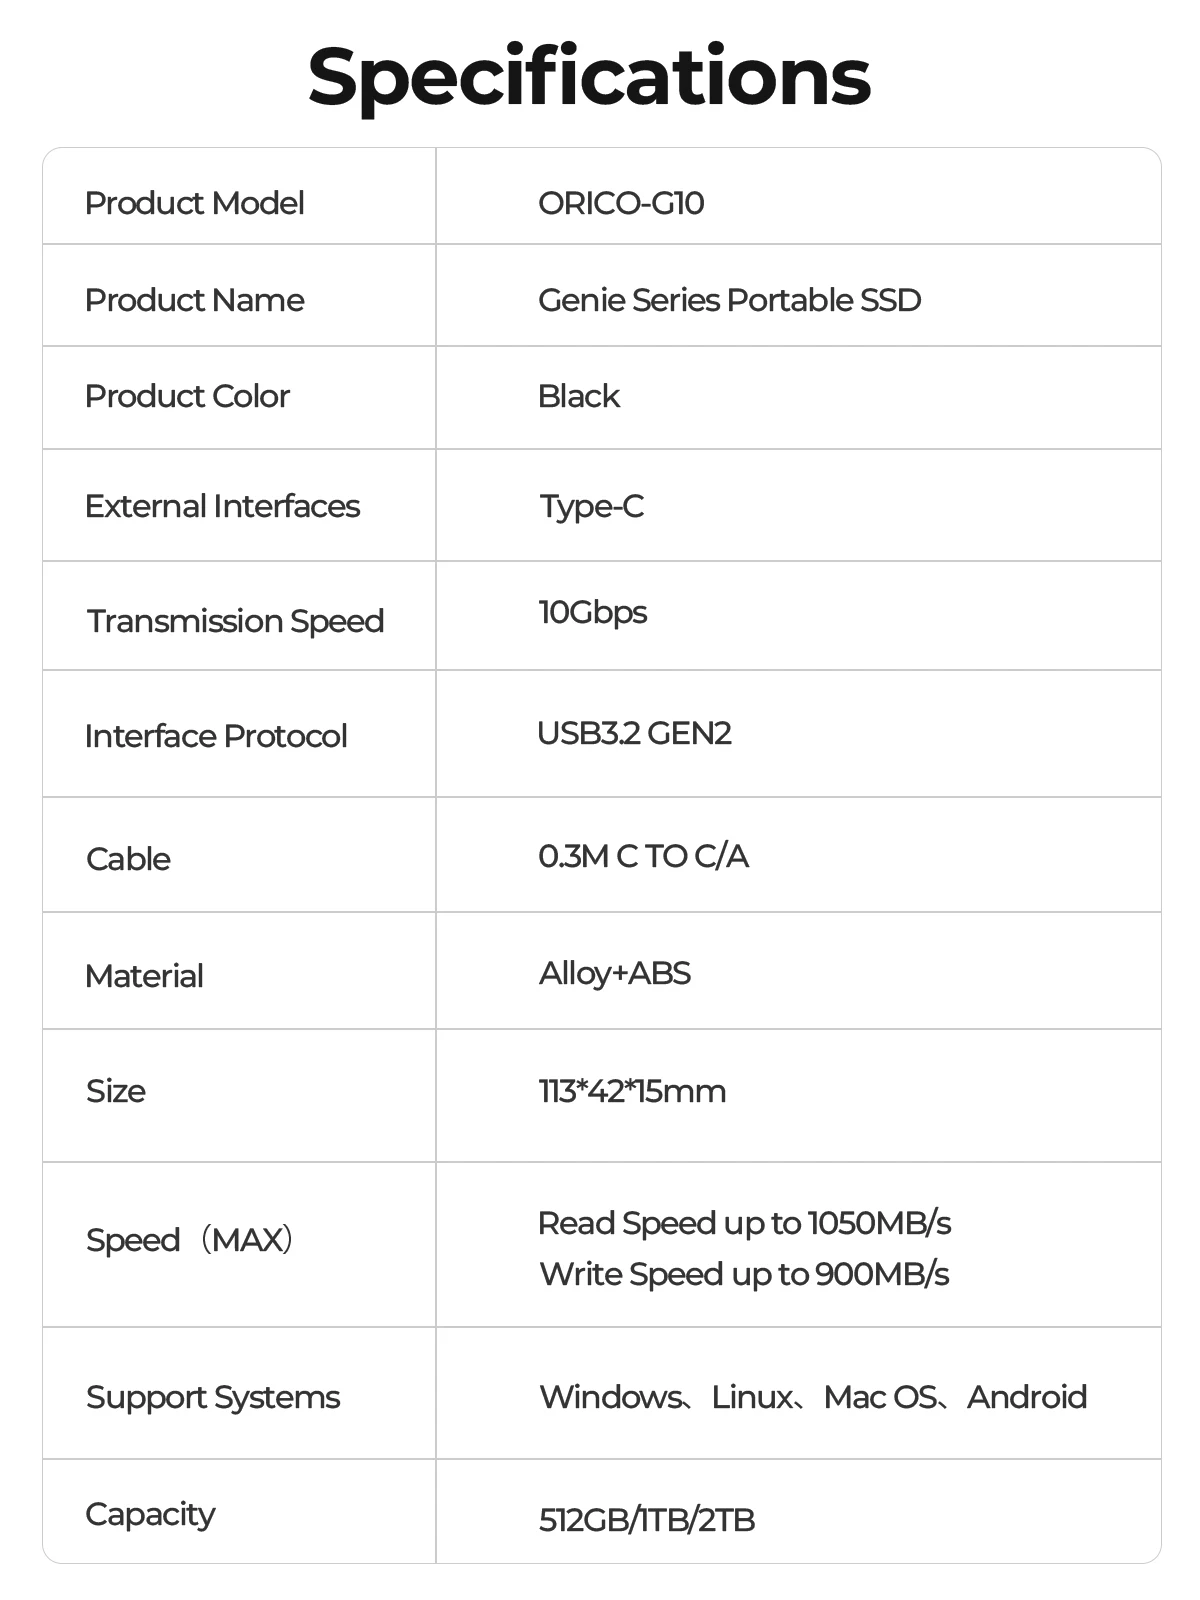Click the Type-C value
Screen dimensions: 1200x1600
click(591, 506)
